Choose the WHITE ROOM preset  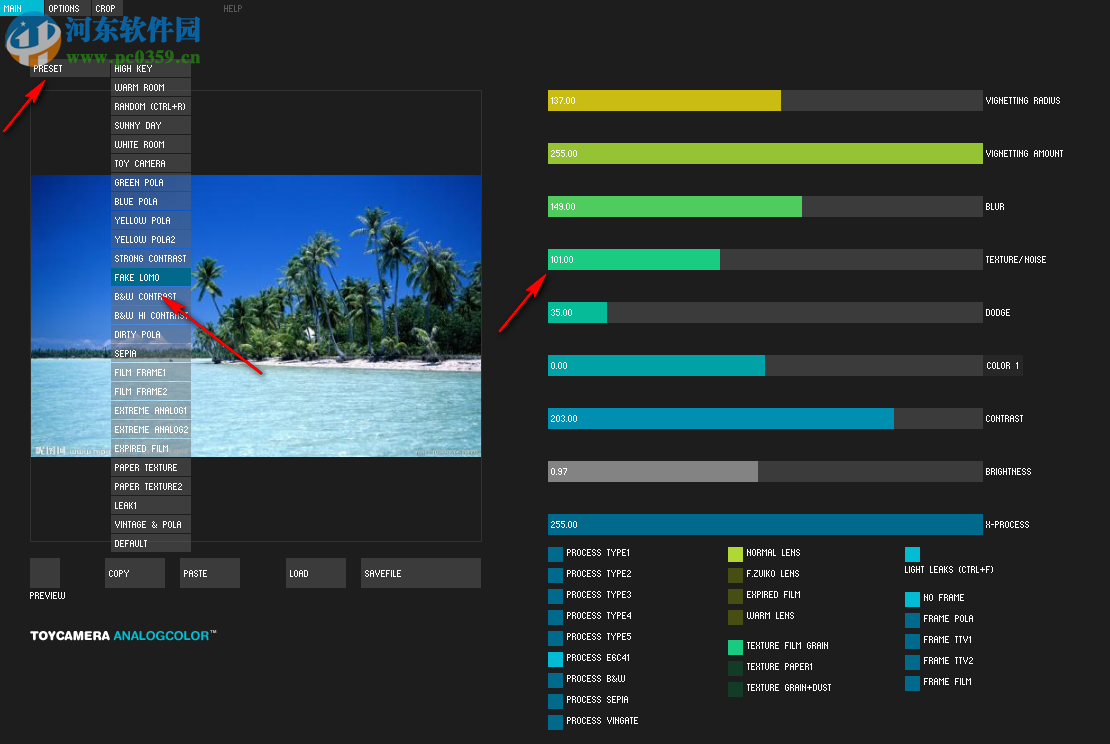tap(151, 145)
